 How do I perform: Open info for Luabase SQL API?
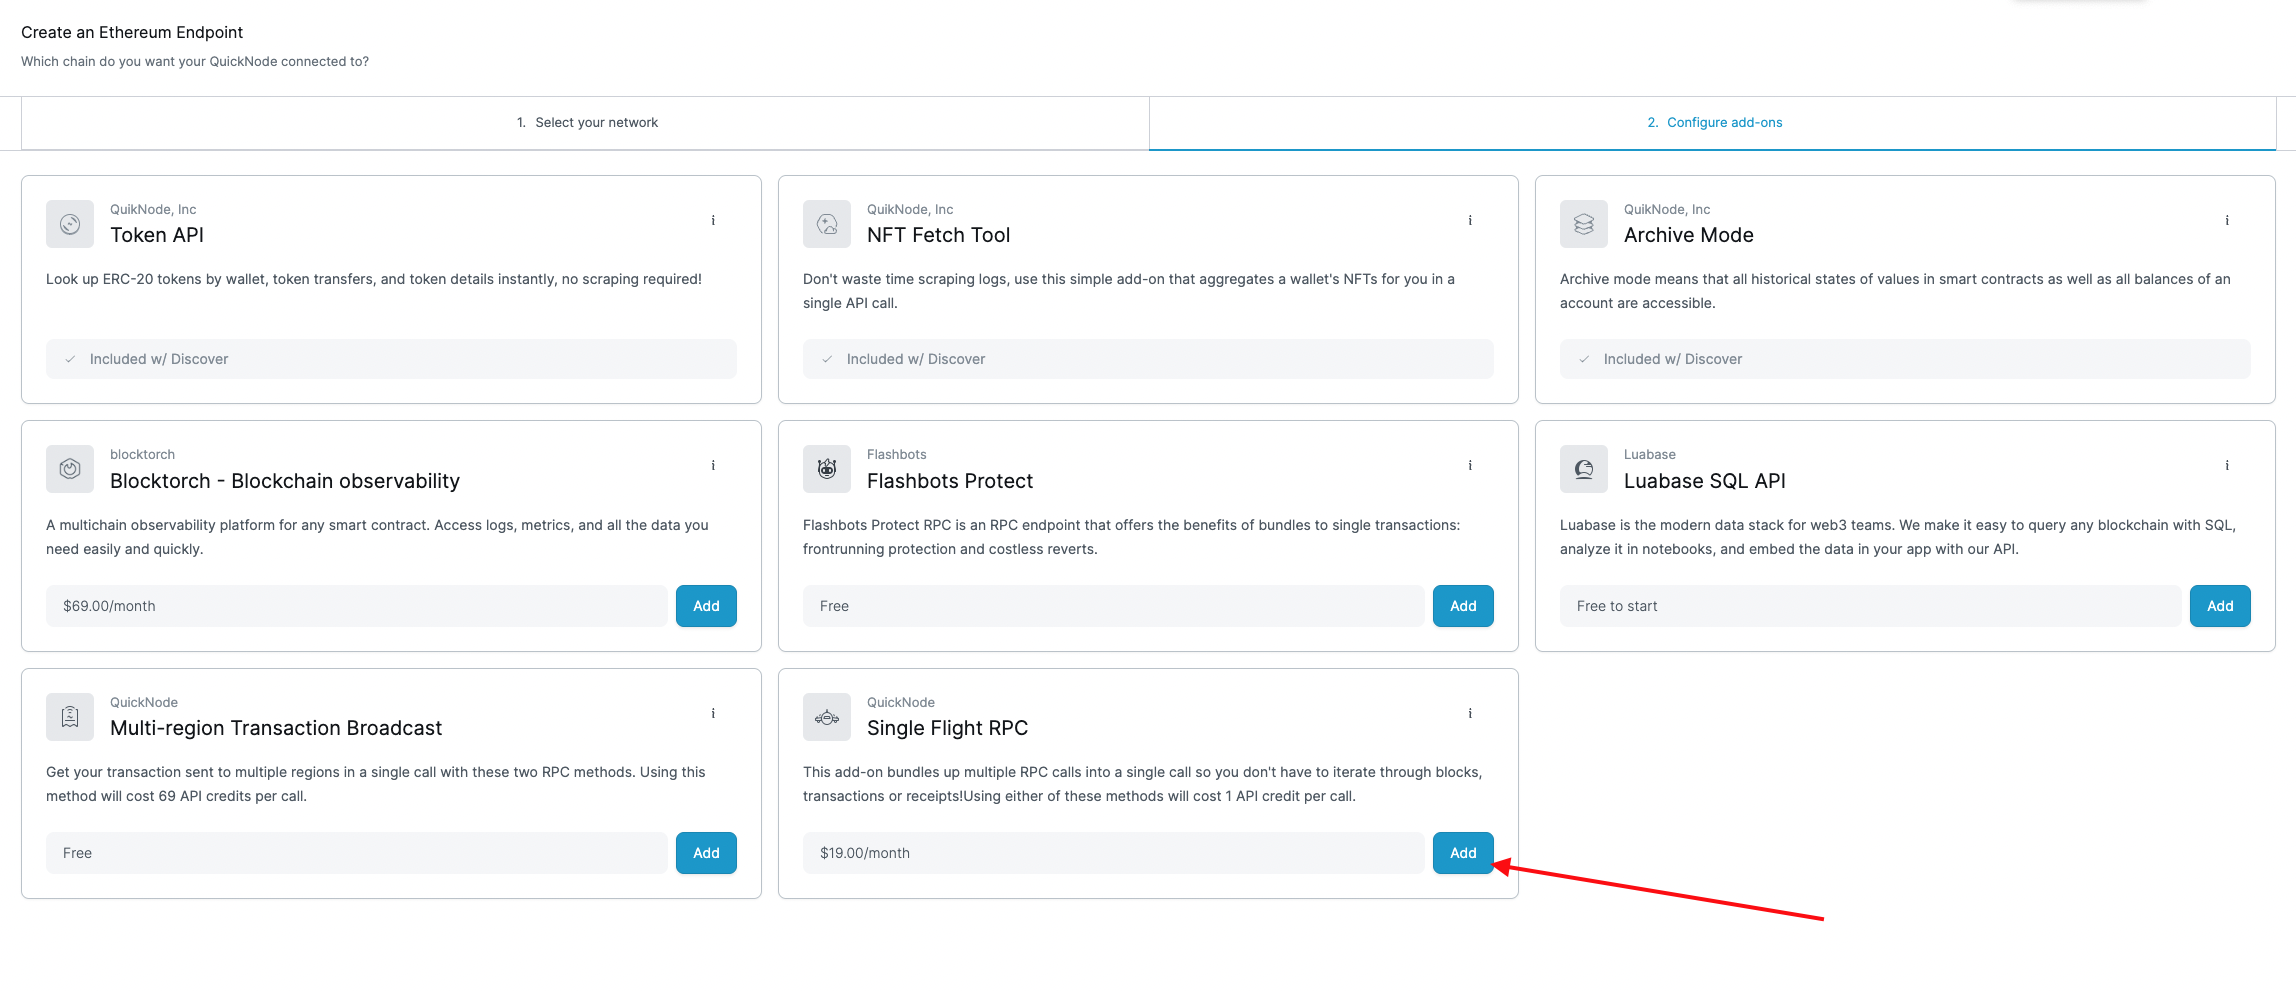[2227, 465]
